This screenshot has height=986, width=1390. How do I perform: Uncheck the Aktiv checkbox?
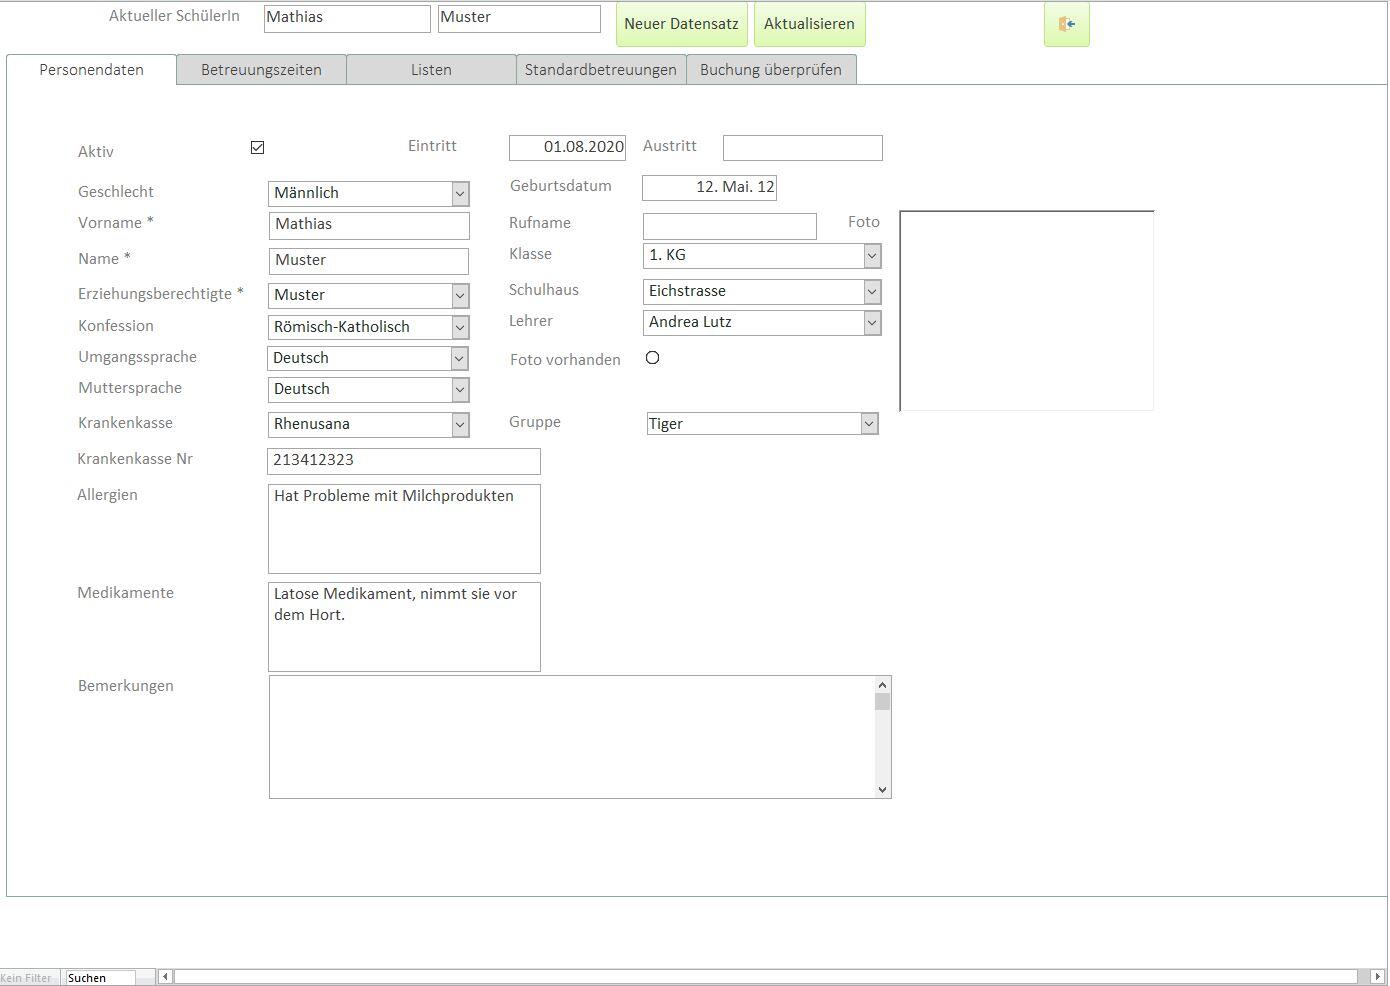click(x=257, y=148)
